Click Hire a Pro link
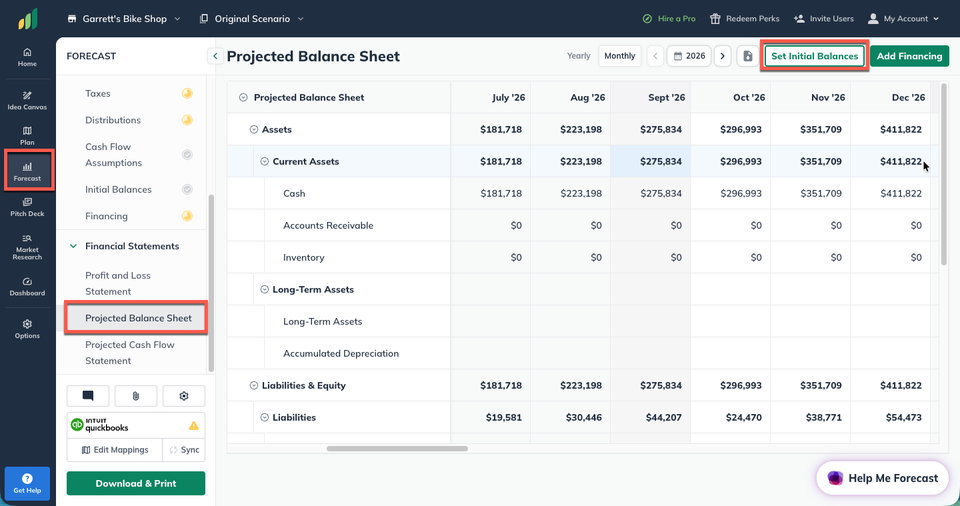The image size is (960, 506). click(669, 19)
